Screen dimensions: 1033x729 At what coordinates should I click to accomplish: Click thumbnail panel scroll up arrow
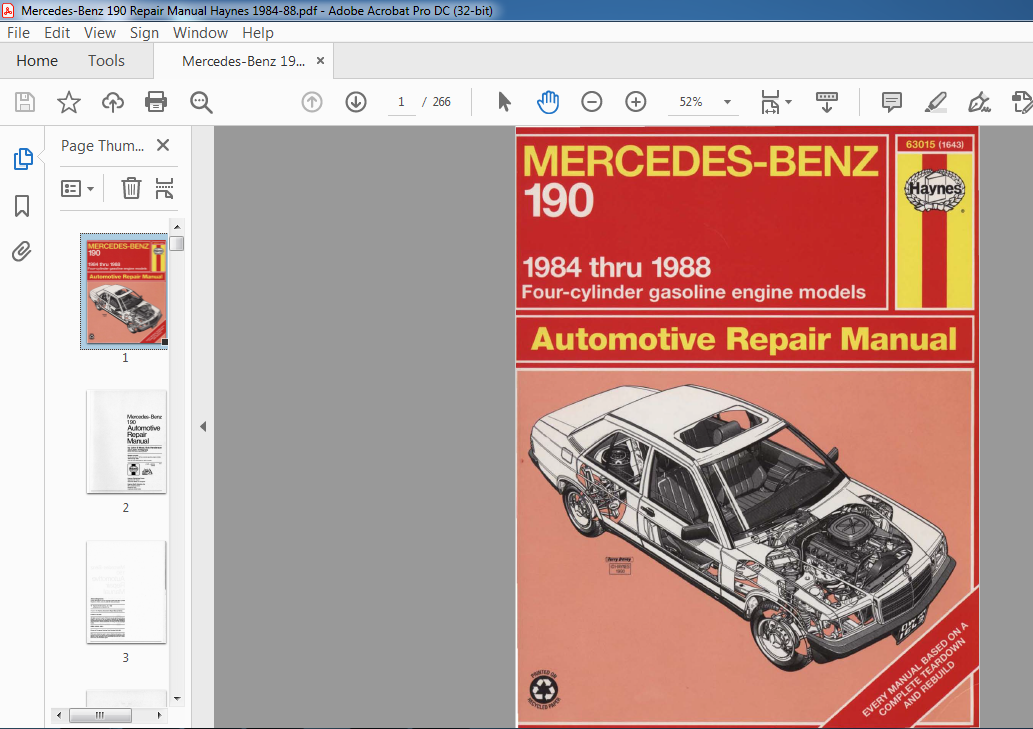177,227
